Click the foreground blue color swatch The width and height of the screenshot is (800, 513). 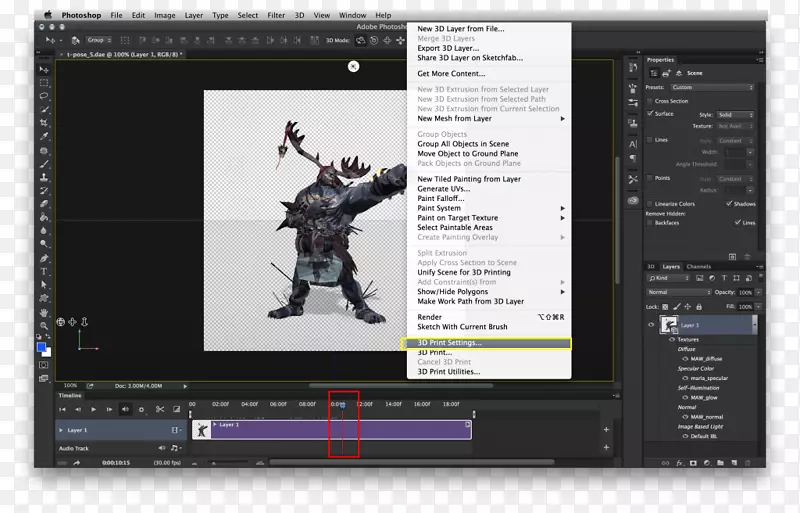point(41,347)
